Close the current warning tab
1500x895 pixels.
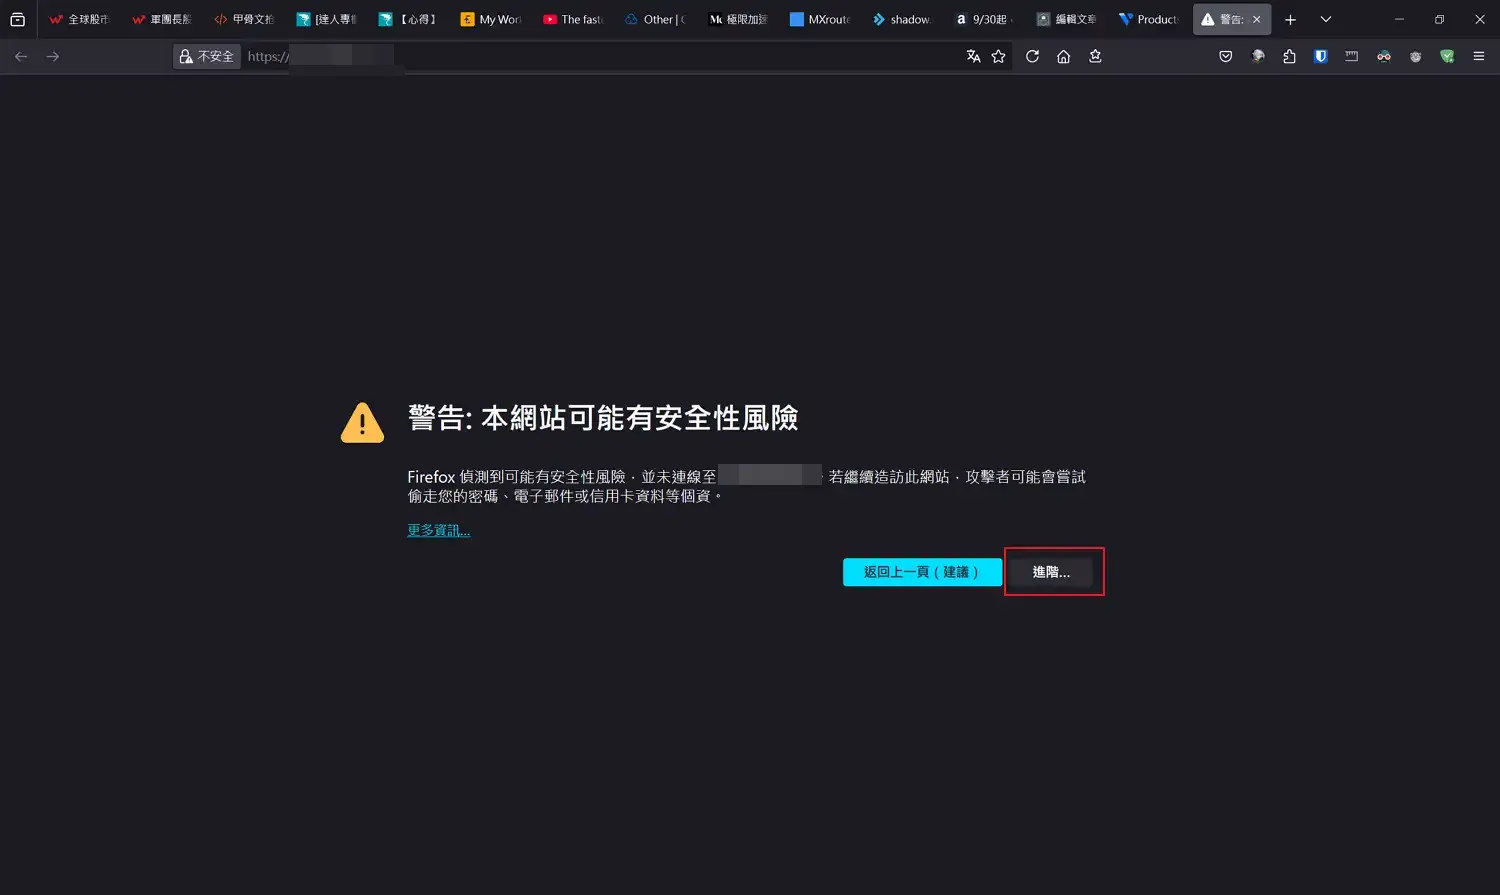point(1257,20)
